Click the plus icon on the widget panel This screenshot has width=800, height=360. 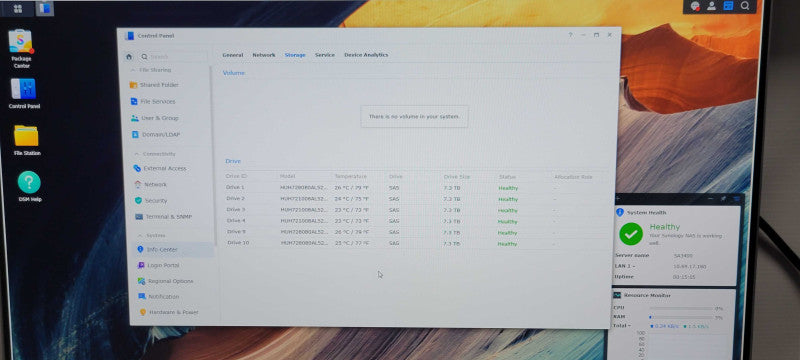[618, 198]
